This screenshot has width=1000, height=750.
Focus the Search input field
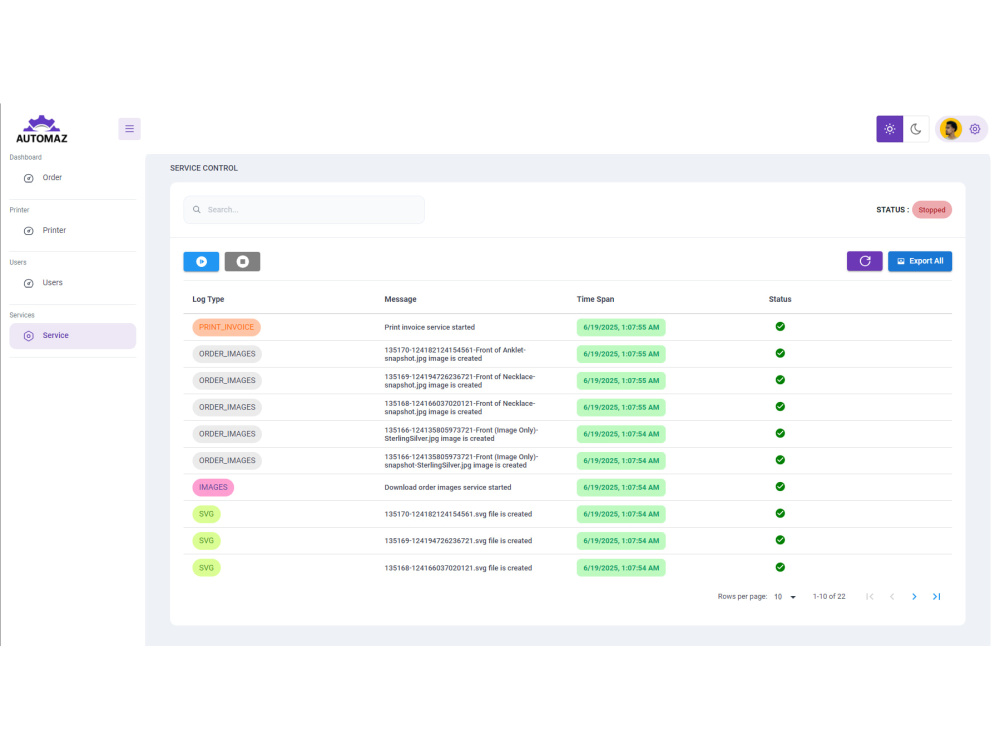tap(304, 209)
